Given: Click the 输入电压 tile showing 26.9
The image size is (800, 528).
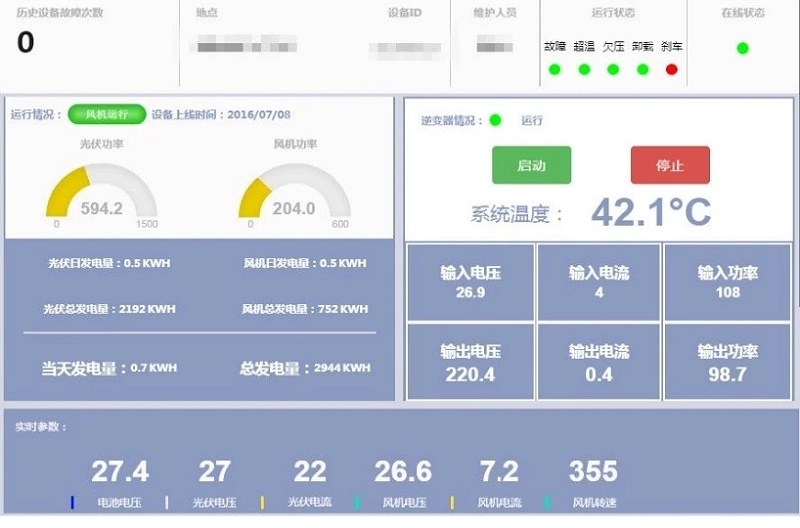Looking at the screenshot, I should (470, 282).
